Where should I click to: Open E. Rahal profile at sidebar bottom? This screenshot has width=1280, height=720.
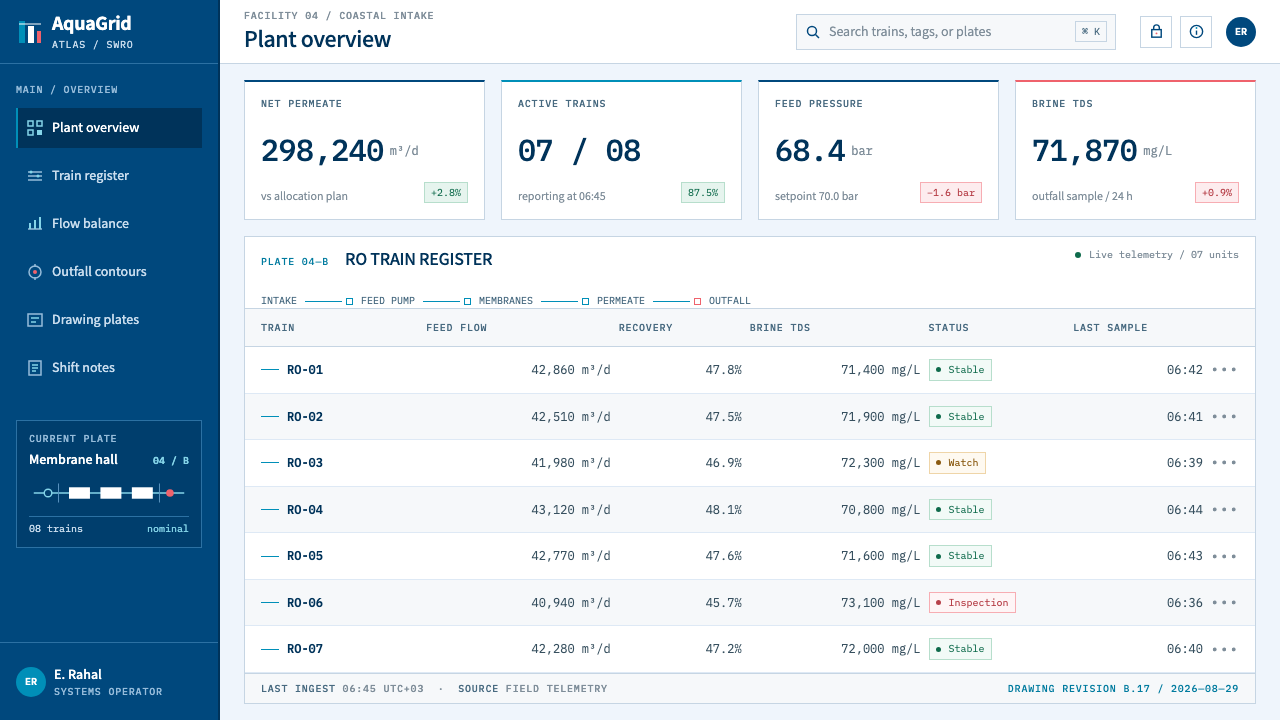[109, 682]
